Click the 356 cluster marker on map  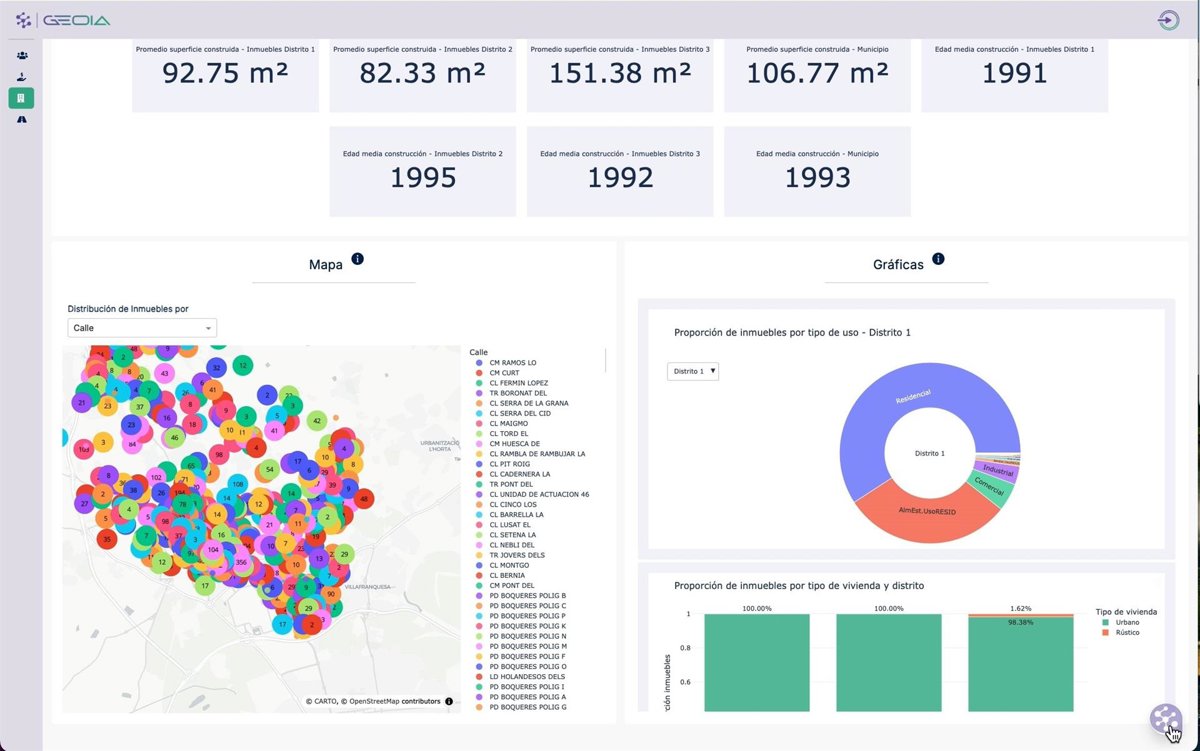click(241, 563)
